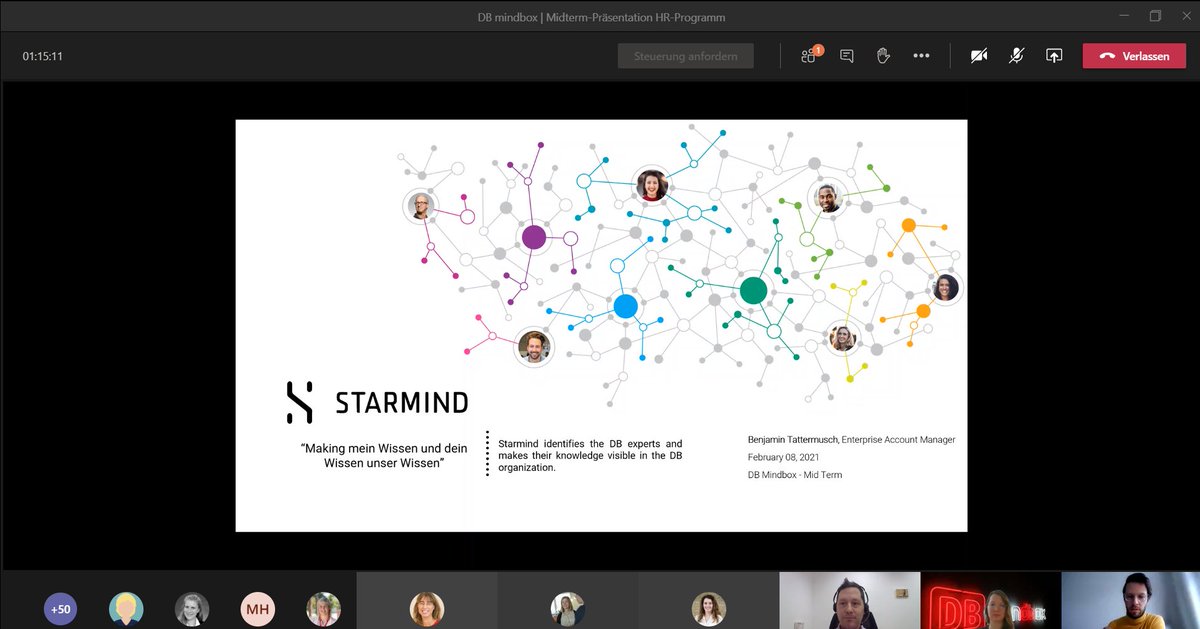Select the MH participant avatar
This screenshot has width=1200, height=629.
point(257,609)
